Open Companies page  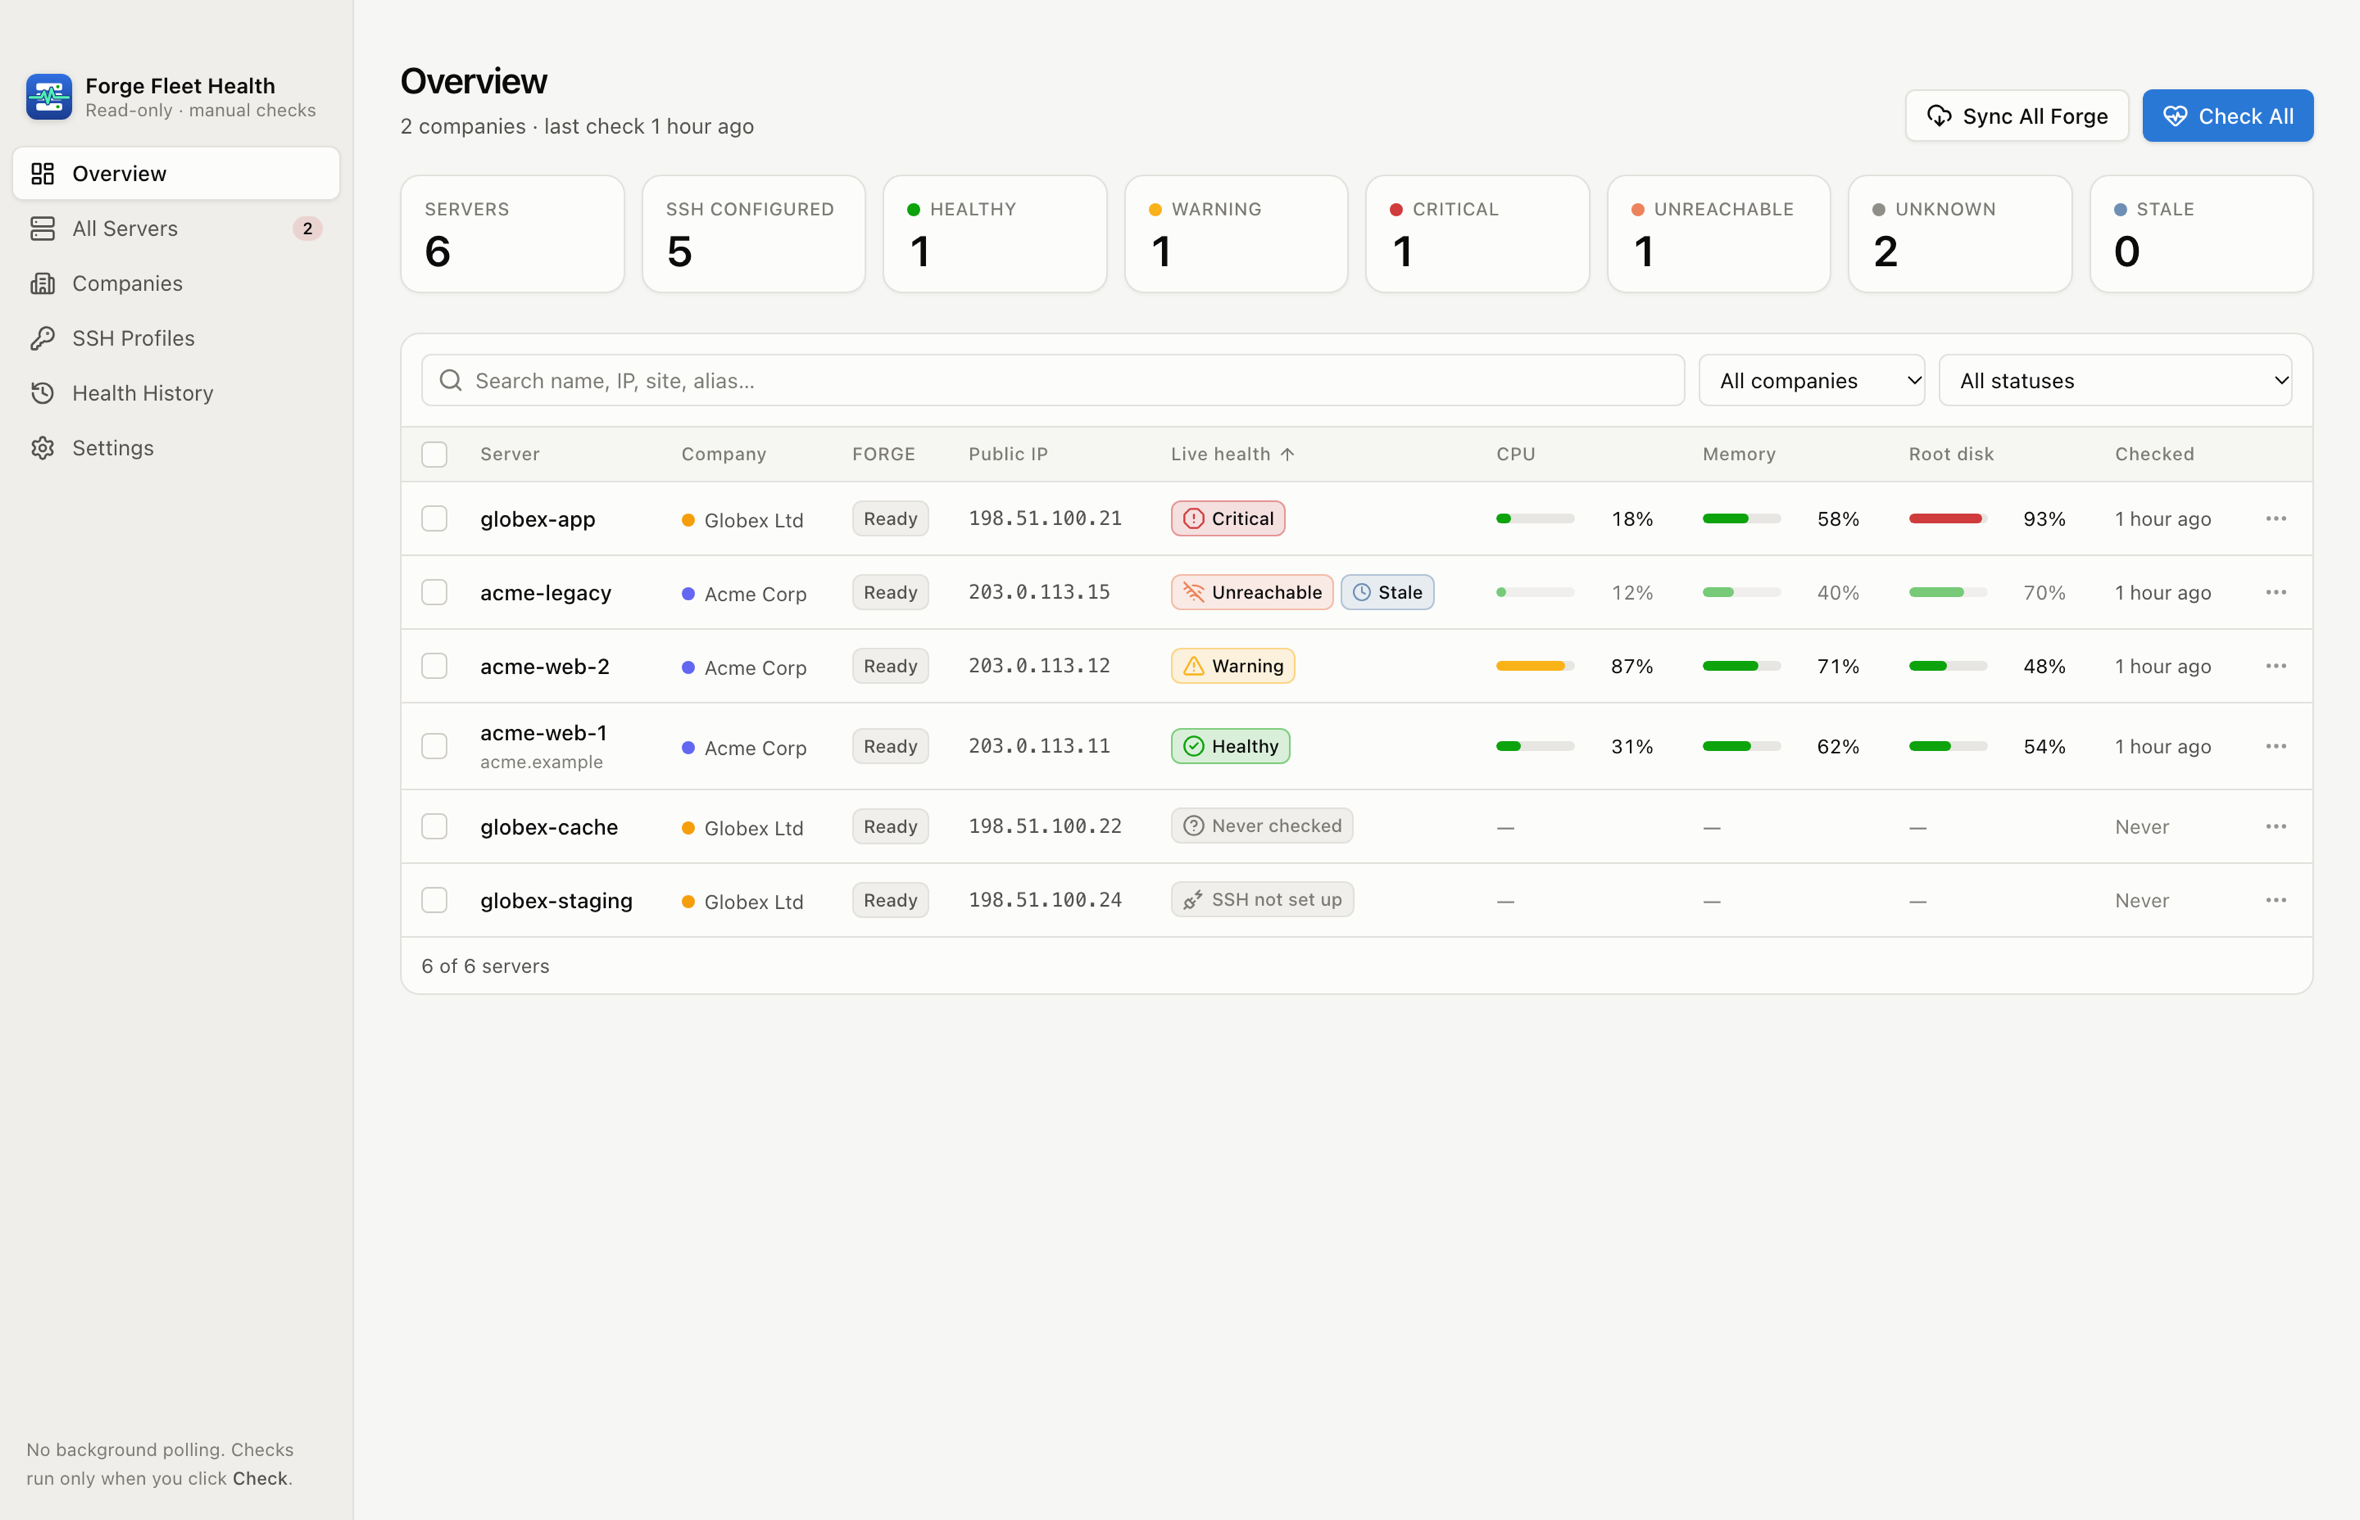click(x=176, y=284)
